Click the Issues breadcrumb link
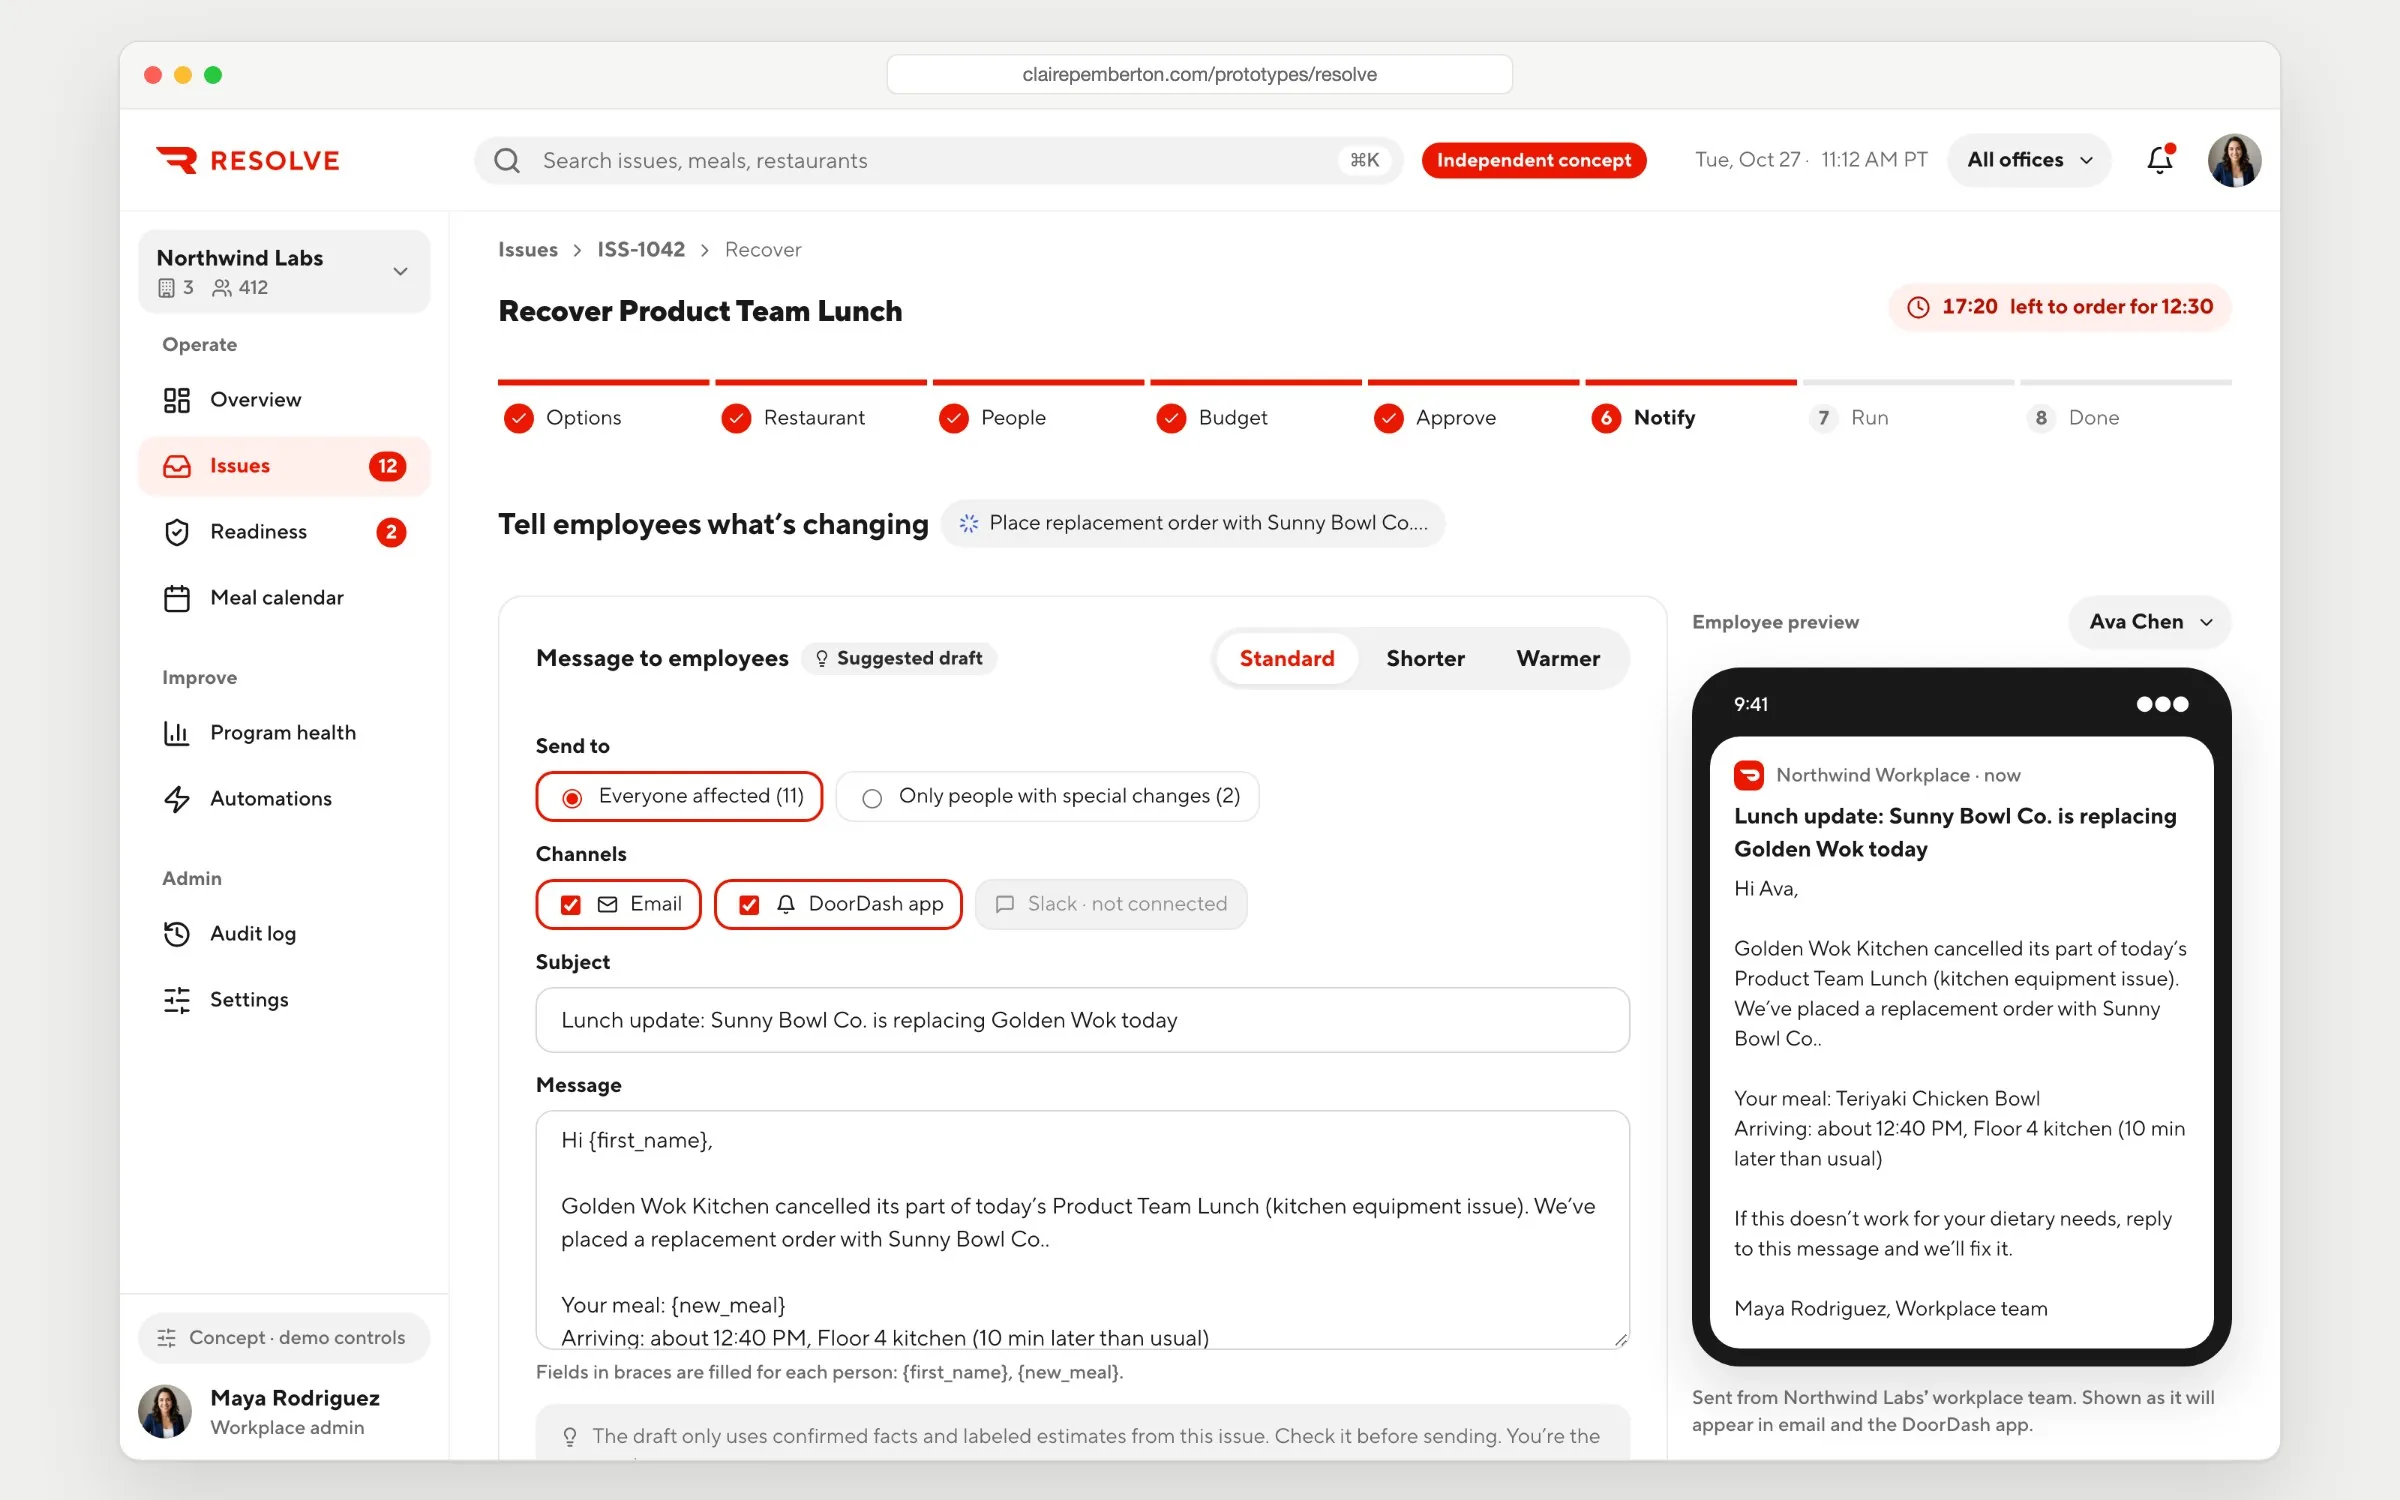Screen dimensions: 2400x1500 point(528,250)
